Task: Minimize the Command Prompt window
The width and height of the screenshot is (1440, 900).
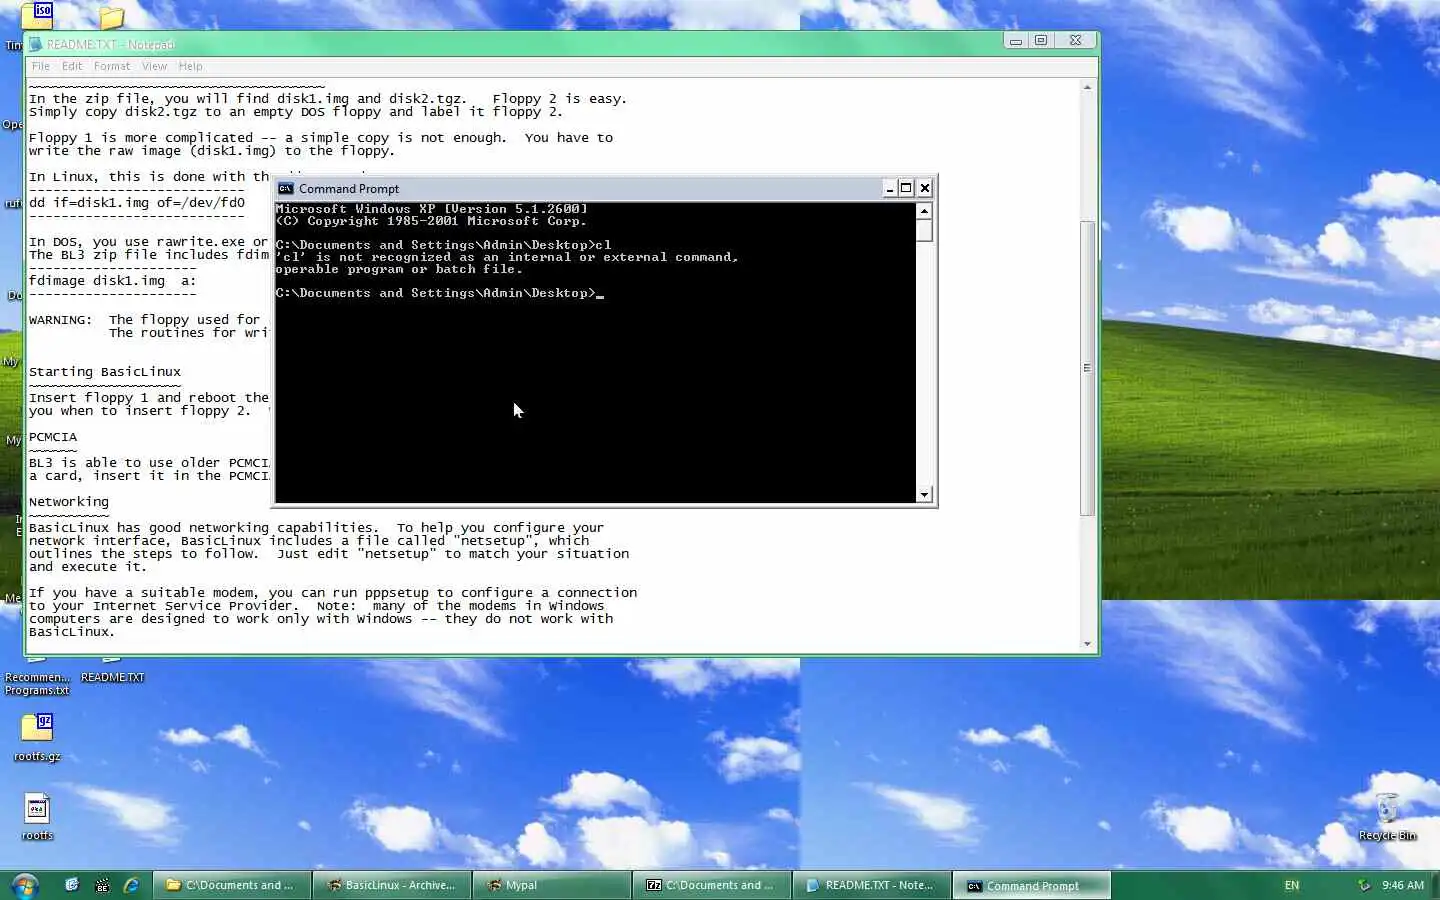Action: point(889,188)
